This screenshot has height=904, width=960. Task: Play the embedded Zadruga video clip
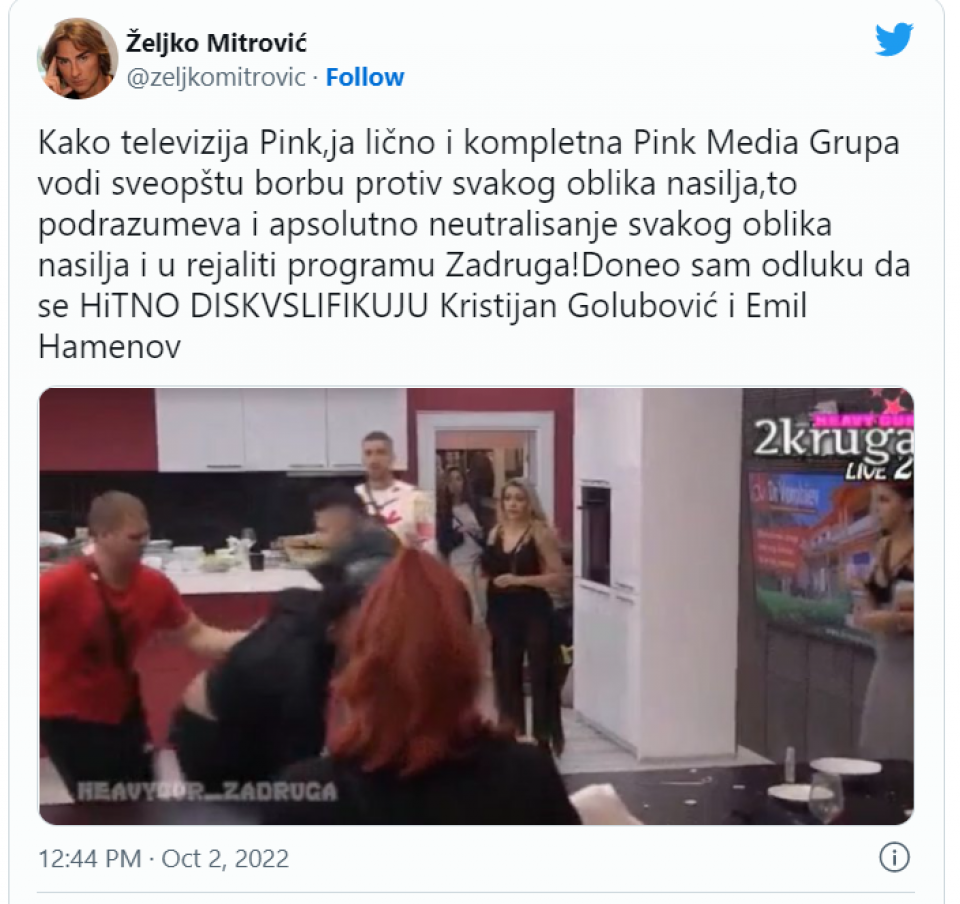tap(476, 606)
